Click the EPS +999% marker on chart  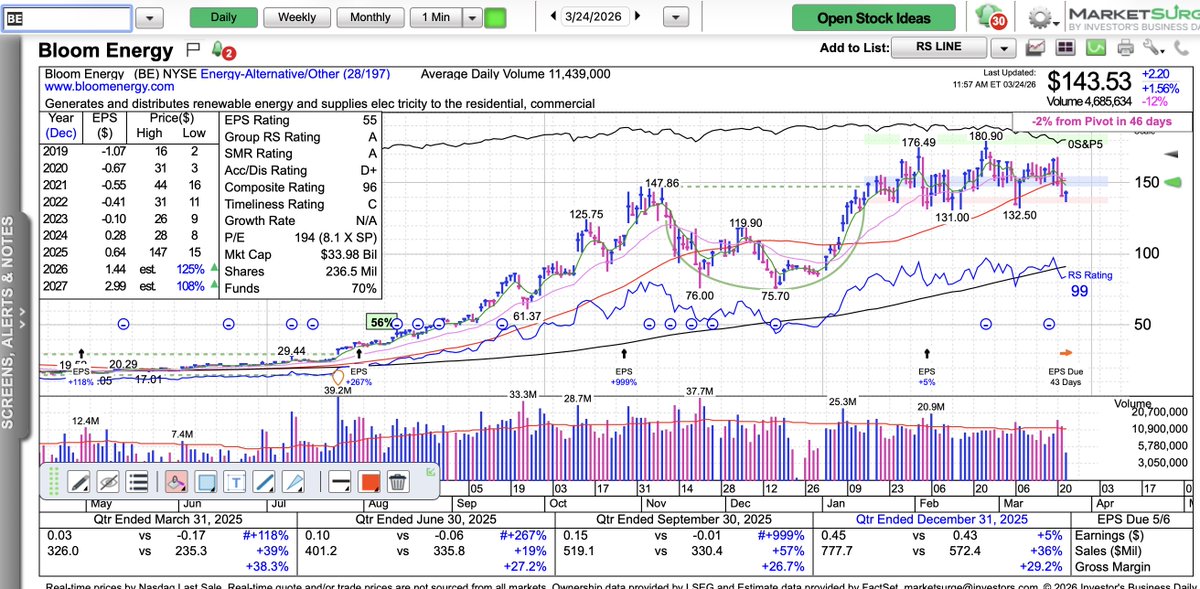point(625,376)
